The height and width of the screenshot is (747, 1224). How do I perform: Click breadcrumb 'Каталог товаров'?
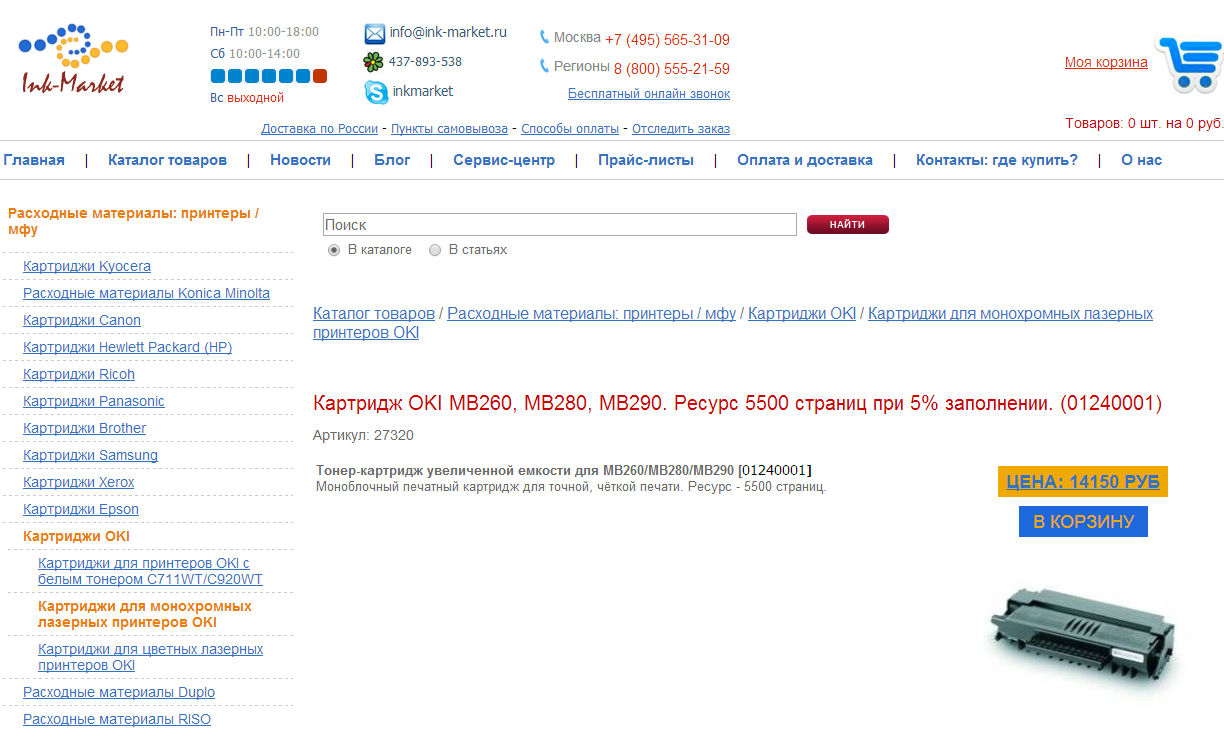[374, 313]
